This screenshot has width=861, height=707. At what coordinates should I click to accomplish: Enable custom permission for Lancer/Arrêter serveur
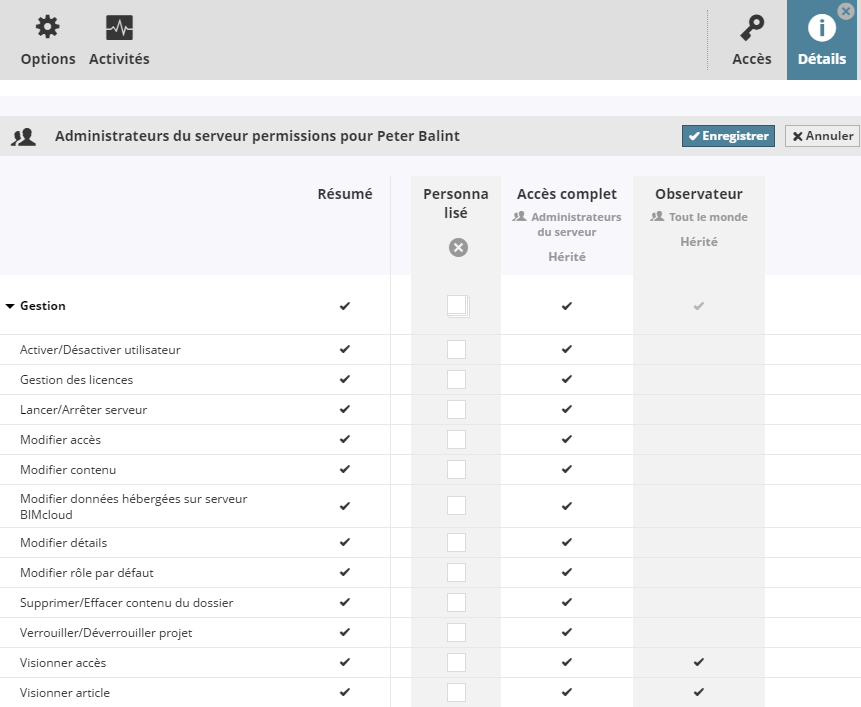pos(456,410)
